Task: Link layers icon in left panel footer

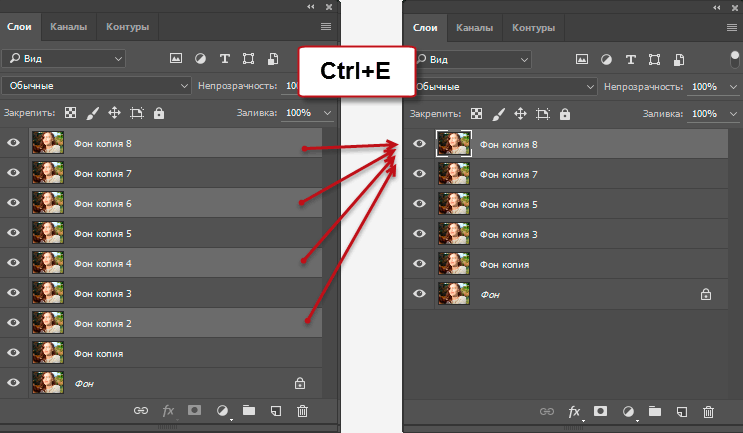Action: click(141, 411)
